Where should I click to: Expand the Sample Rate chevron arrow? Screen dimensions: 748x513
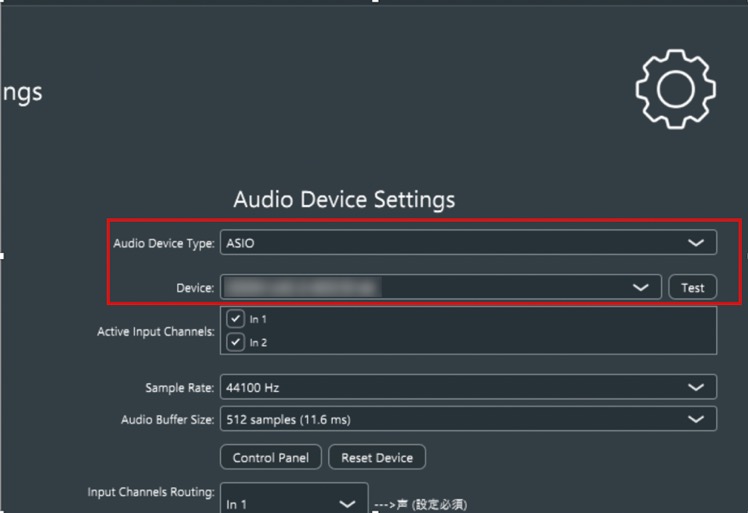(696, 387)
